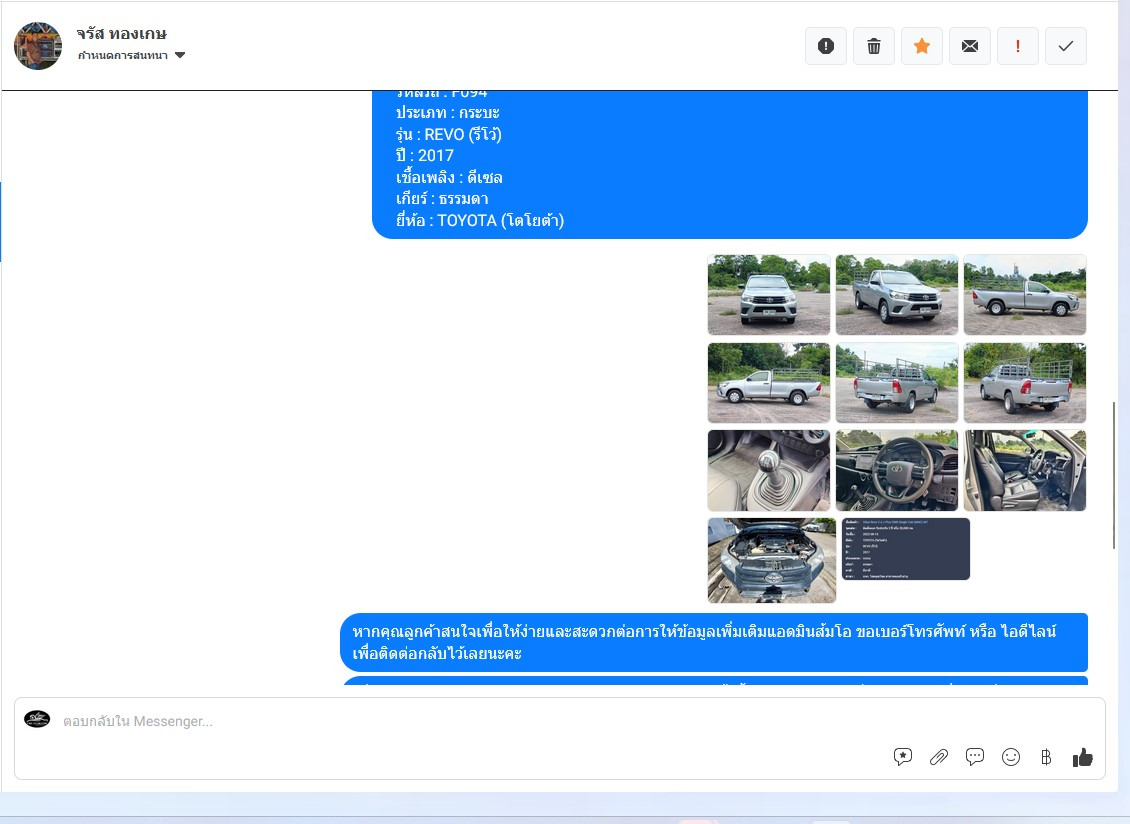1130x824 pixels.
Task: Mark conversation unread with envelope icon
Action: [x=970, y=46]
